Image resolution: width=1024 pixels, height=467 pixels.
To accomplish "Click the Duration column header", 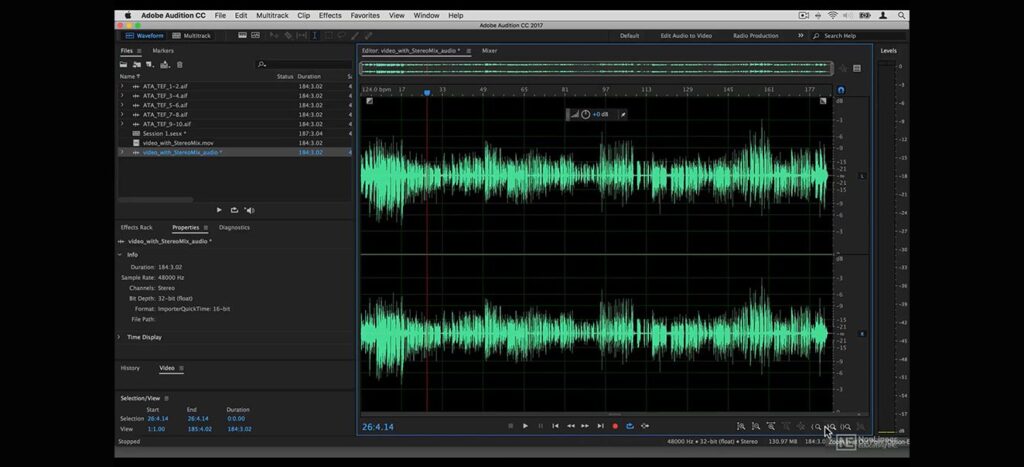I will [x=309, y=76].
